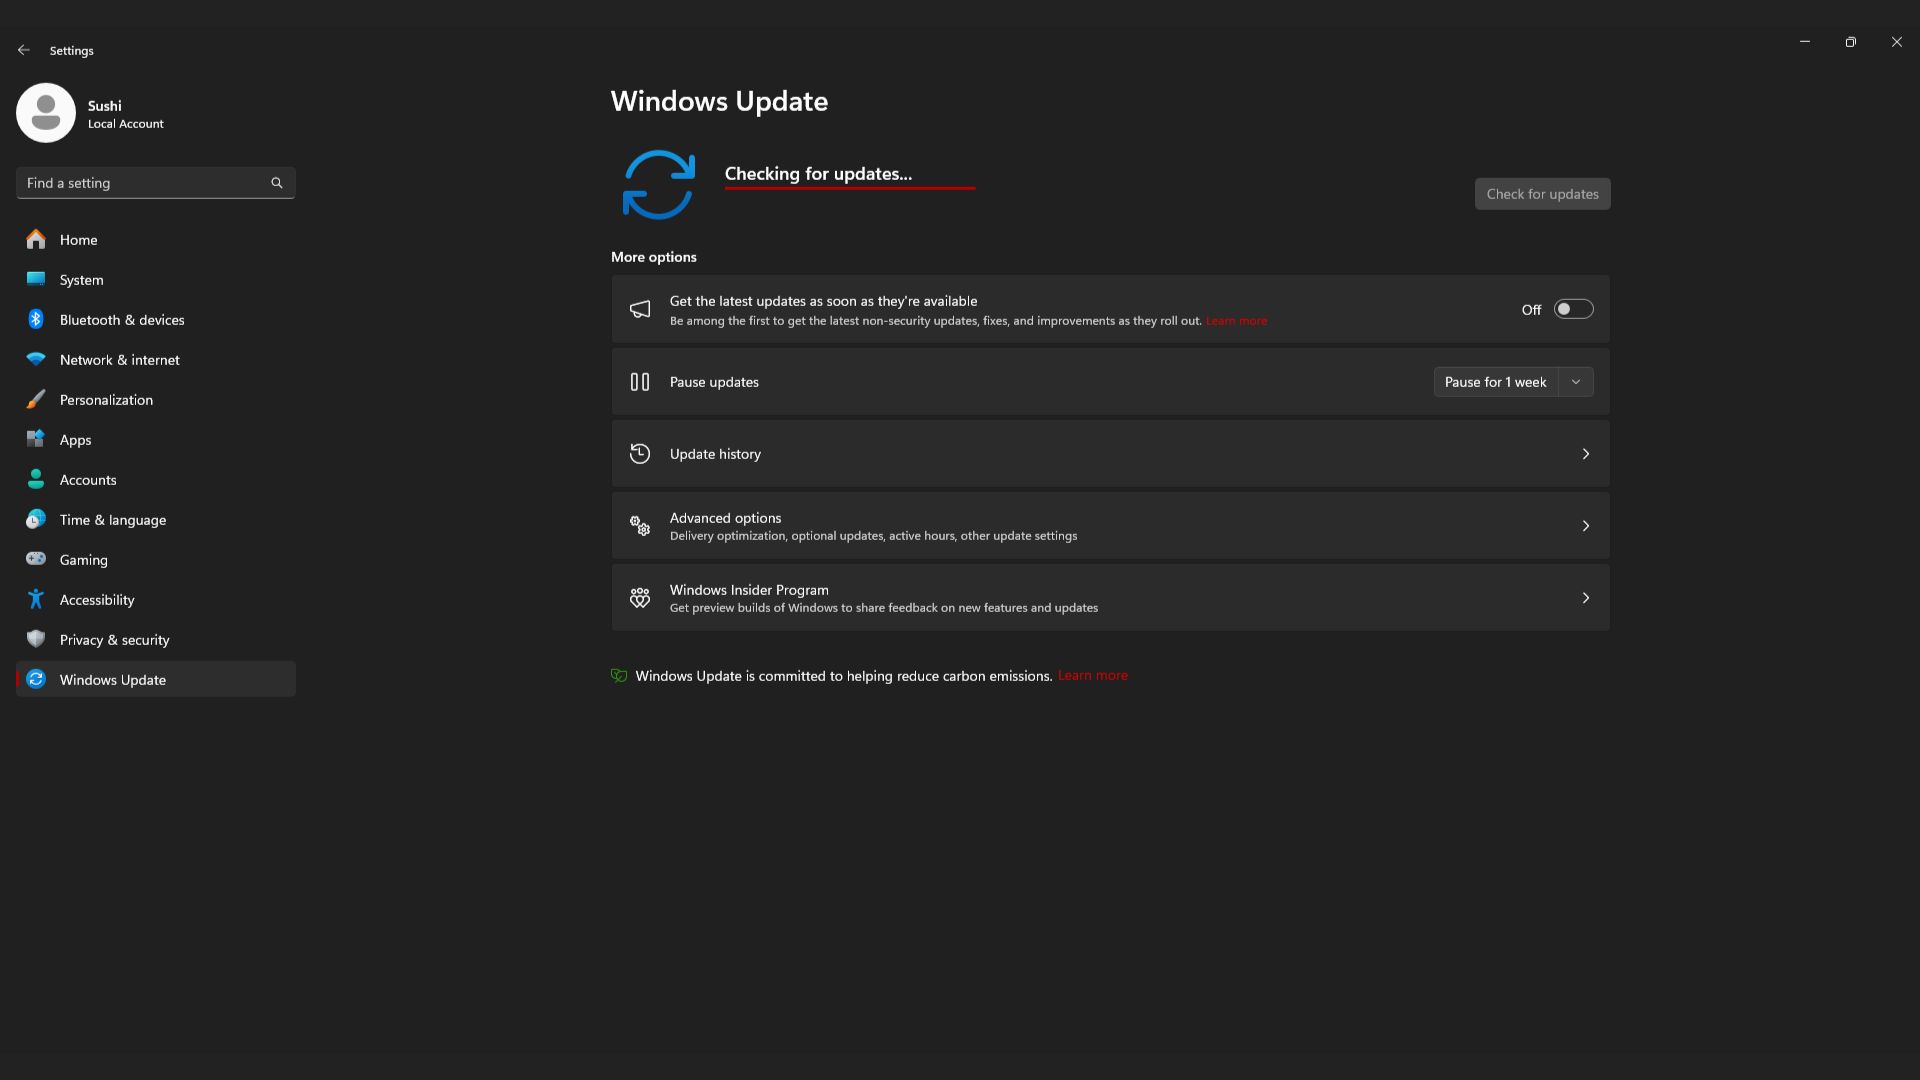Viewport: 1920px width, 1080px height.
Task: Click the pause bars icon
Action: 640,382
